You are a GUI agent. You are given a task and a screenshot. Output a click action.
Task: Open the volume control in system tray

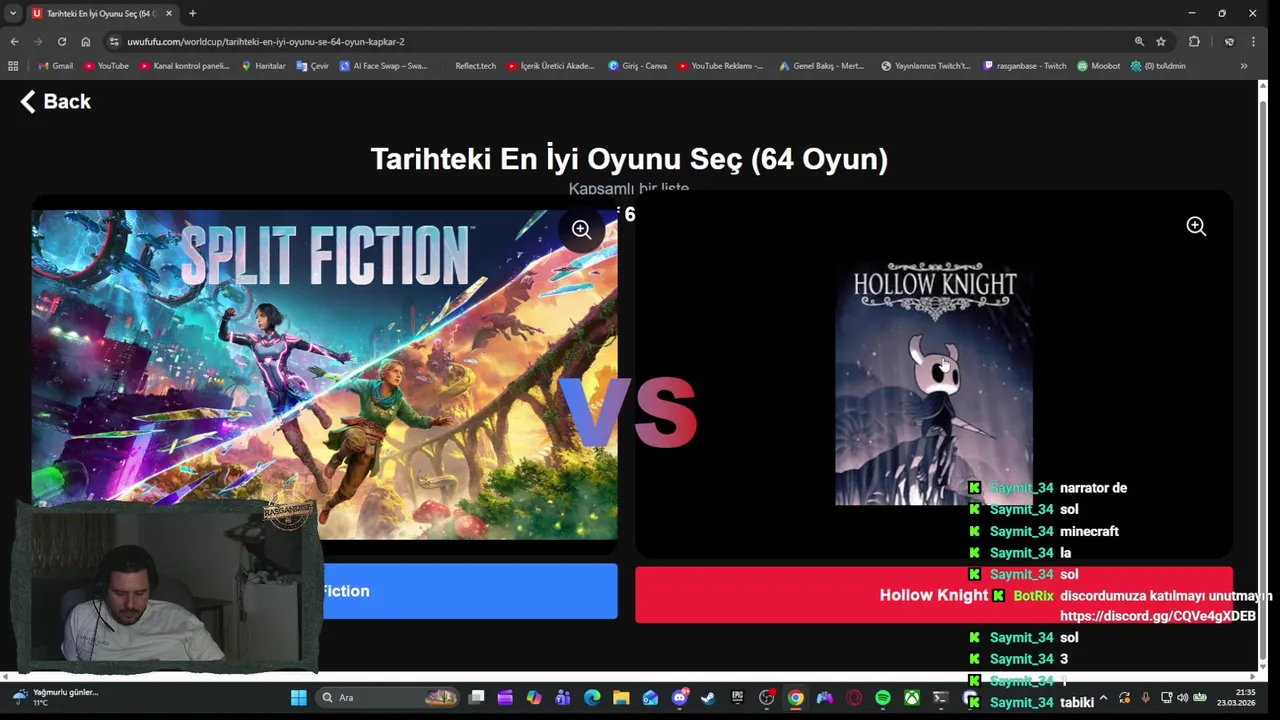point(1183,698)
